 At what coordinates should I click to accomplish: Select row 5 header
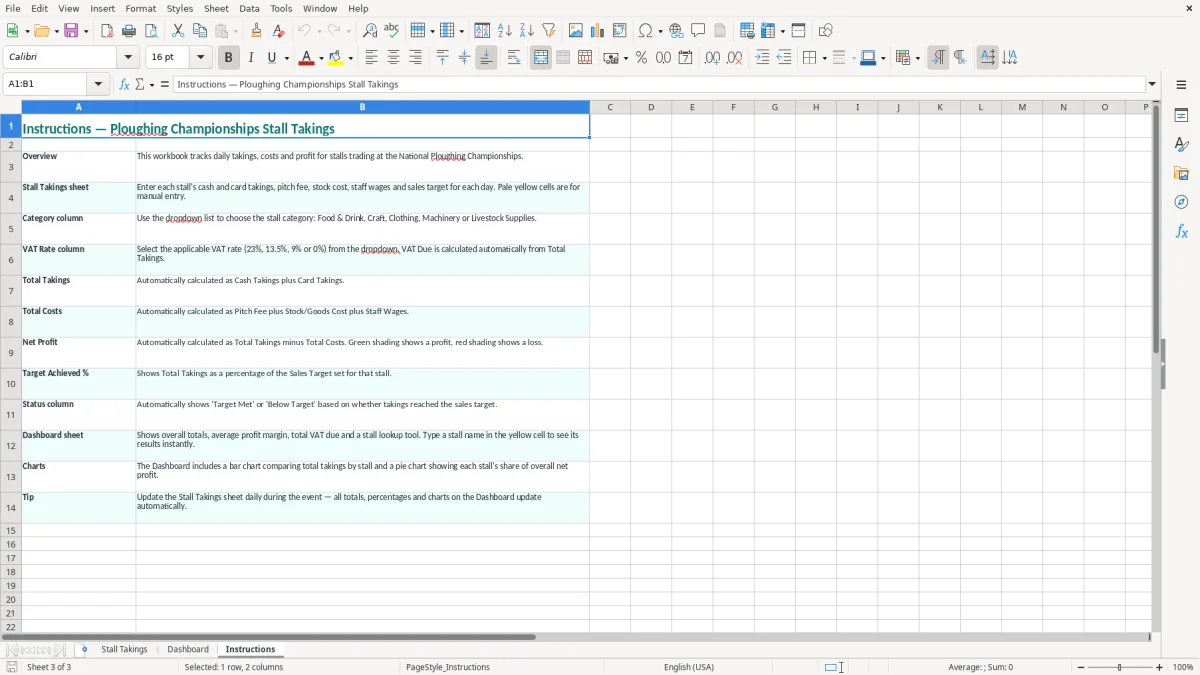click(10, 229)
